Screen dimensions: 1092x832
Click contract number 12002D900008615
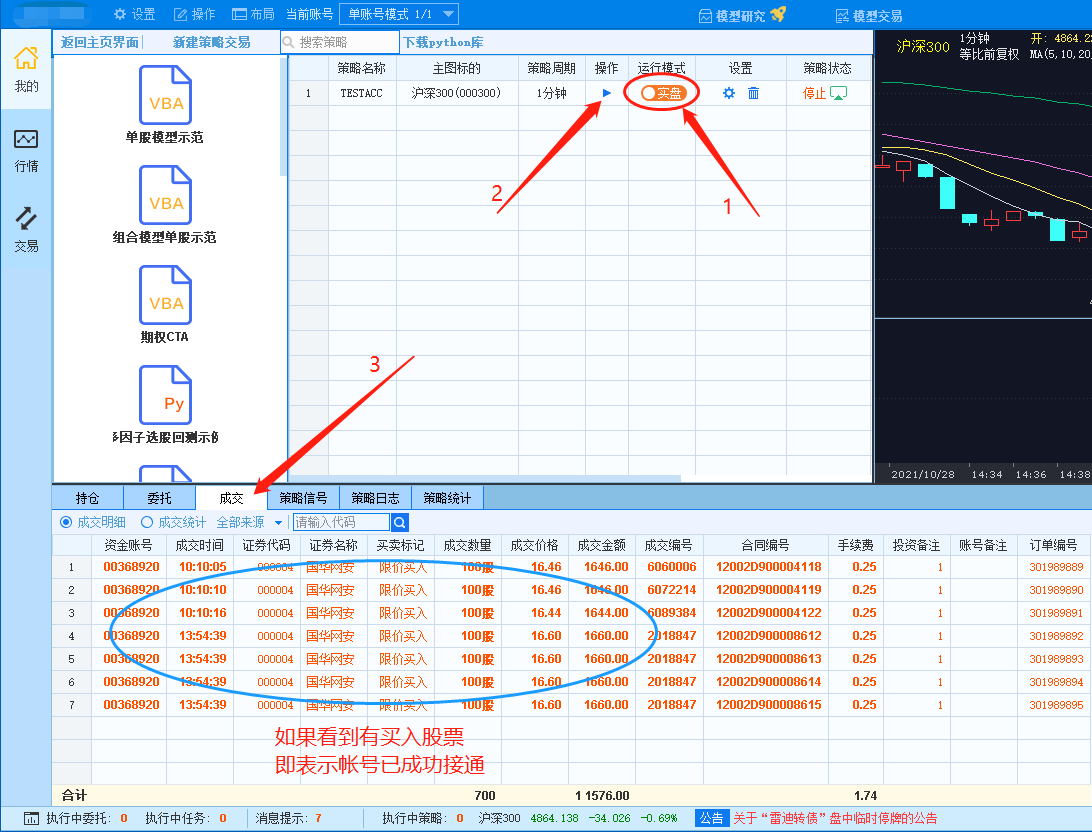point(768,705)
